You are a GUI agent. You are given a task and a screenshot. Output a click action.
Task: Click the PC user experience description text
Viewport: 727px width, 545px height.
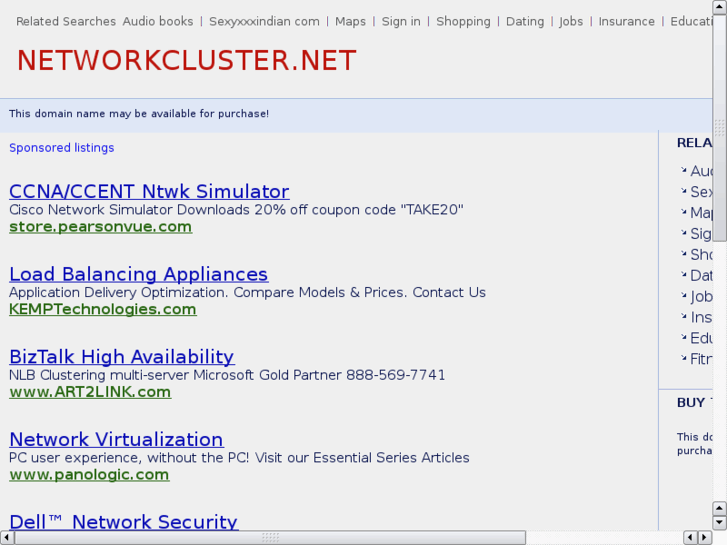pyautogui.click(x=239, y=458)
